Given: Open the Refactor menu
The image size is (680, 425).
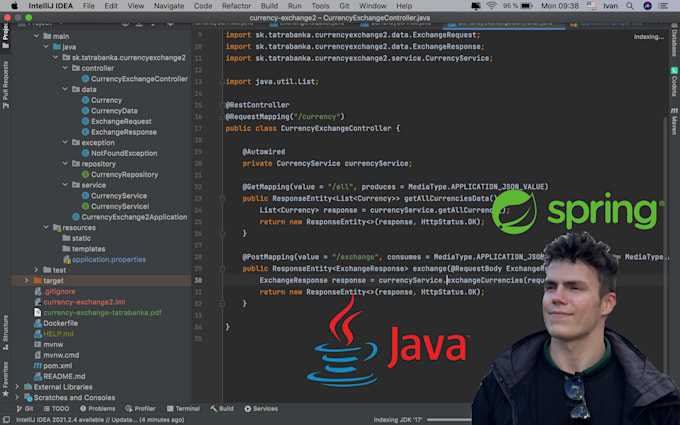Looking at the screenshot, I should click(x=236, y=6).
